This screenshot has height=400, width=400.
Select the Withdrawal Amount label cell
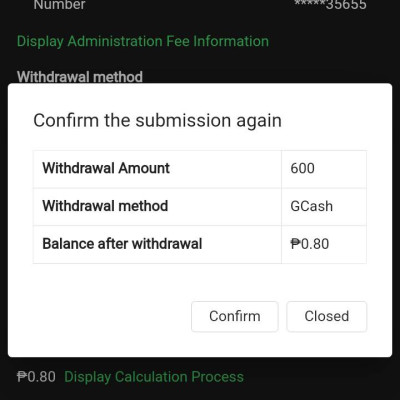(x=157, y=169)
